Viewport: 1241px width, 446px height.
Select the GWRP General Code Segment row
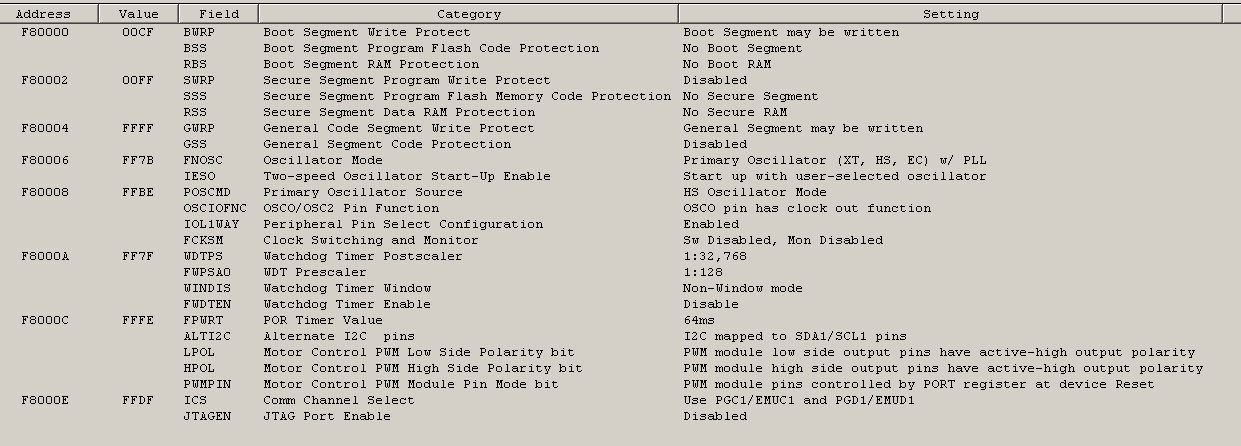point(620,128)
